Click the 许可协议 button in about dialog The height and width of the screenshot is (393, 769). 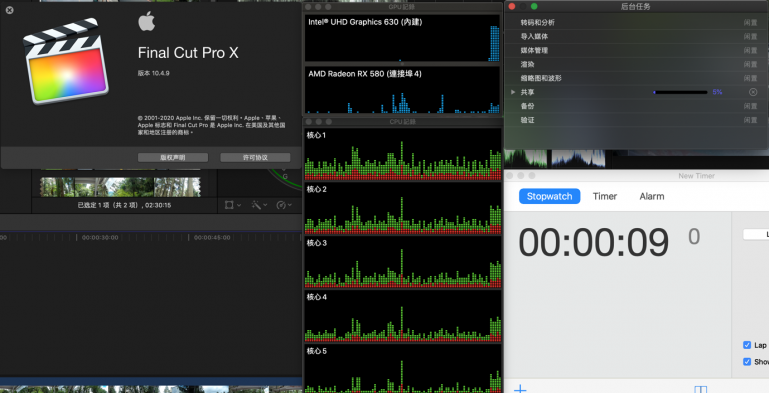coord(255,157)
